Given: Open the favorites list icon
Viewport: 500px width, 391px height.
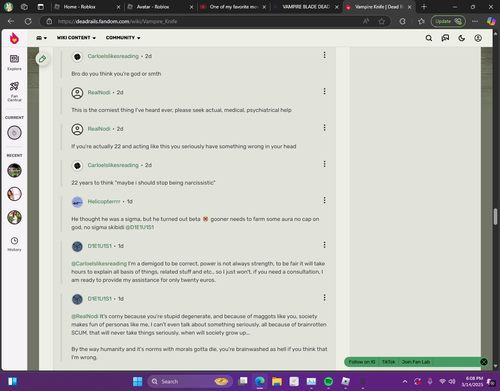Looking at the screenshot, I should (421, 21).
